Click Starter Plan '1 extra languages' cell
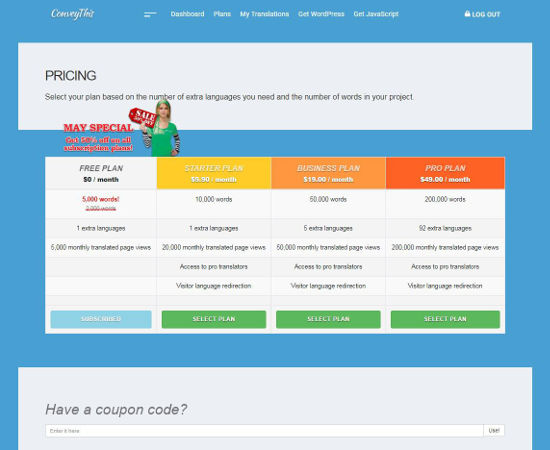Screen dimensions: 550x450 (214, 228)
